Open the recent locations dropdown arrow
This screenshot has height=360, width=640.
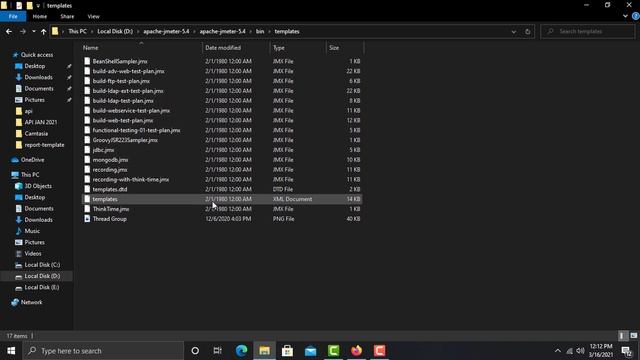(x=34, y=31)
